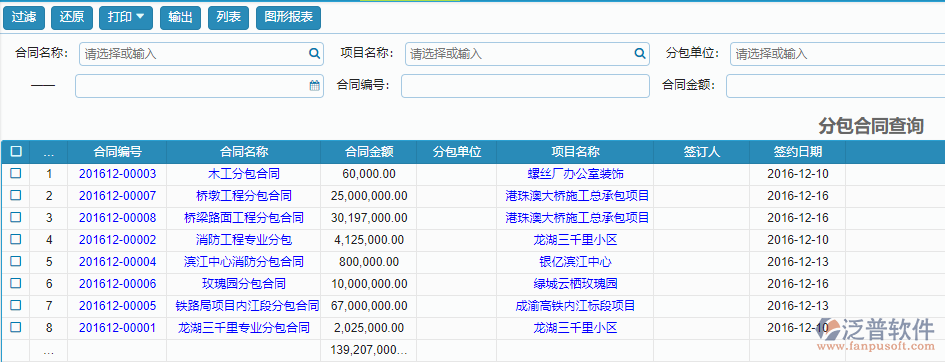Check the box for row 201612-00005
The height and width of the screenshot is (362, 945).
click(16, 305)
